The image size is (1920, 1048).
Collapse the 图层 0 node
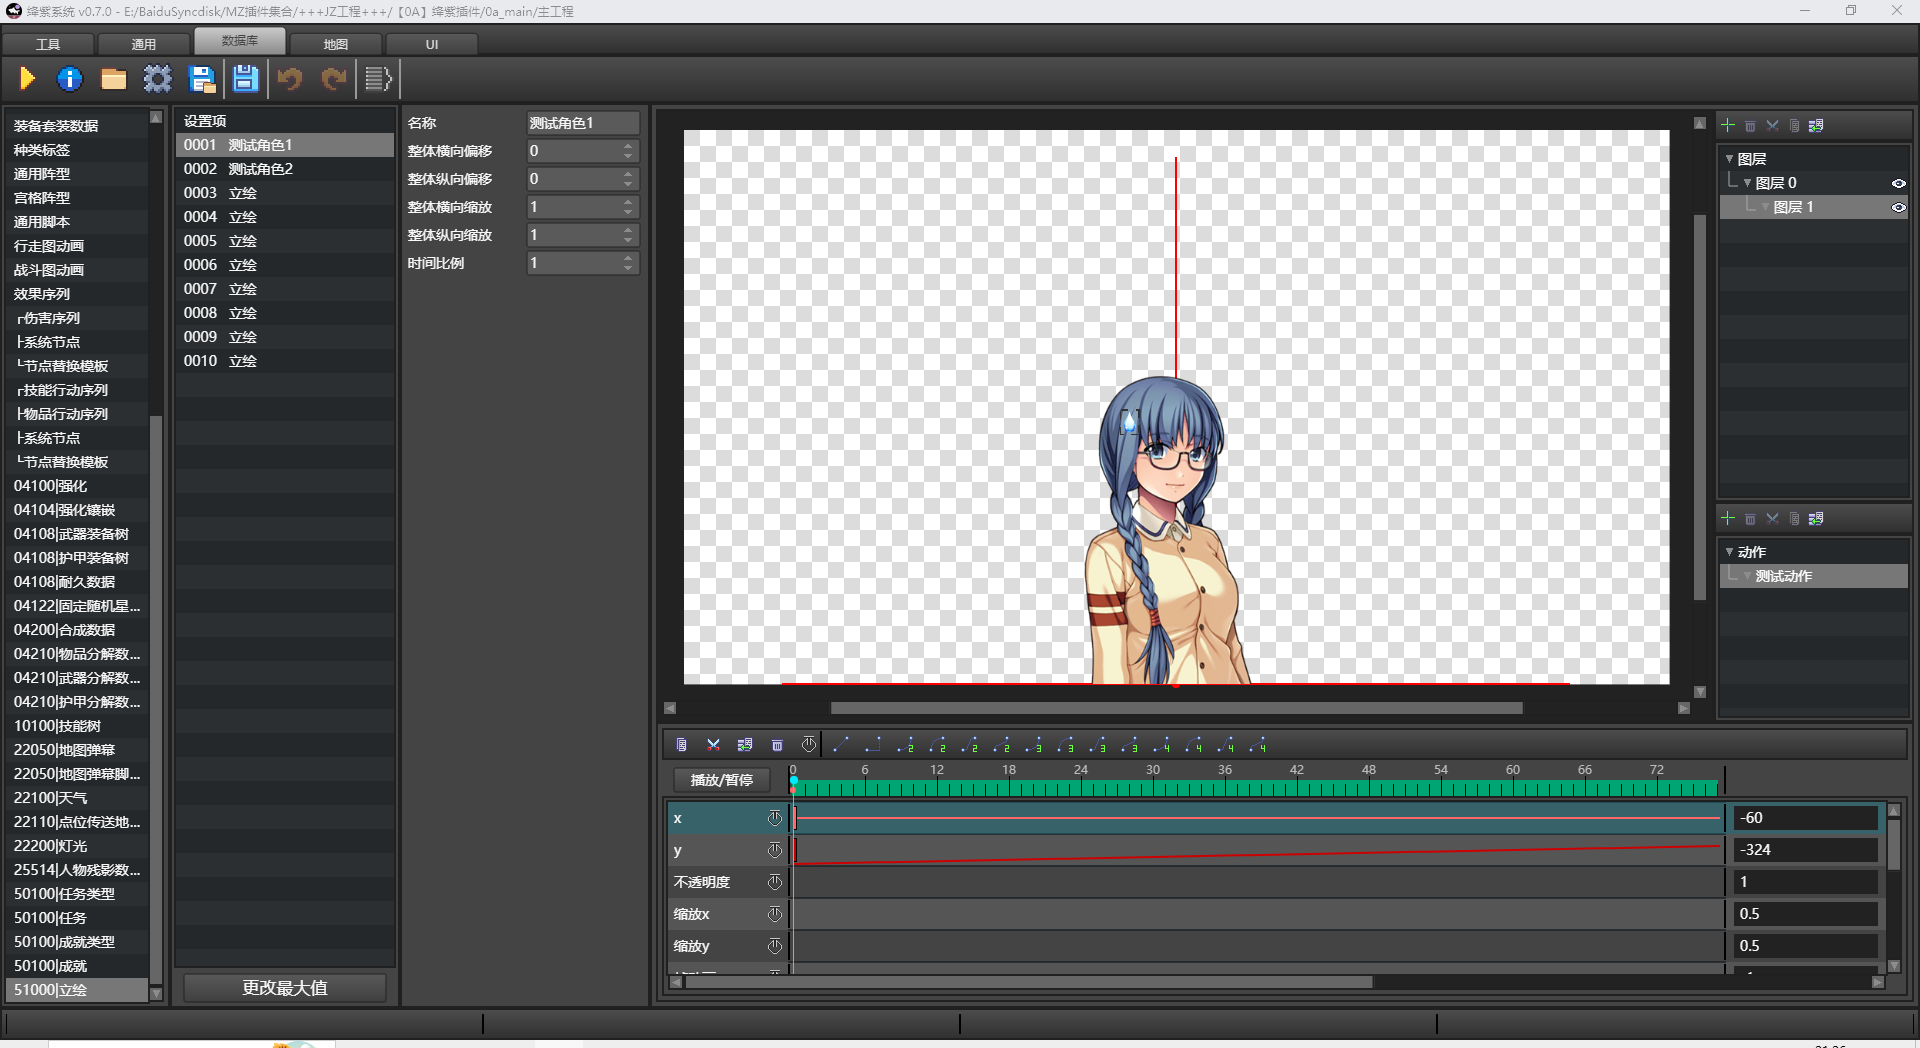click(1747, 183)
